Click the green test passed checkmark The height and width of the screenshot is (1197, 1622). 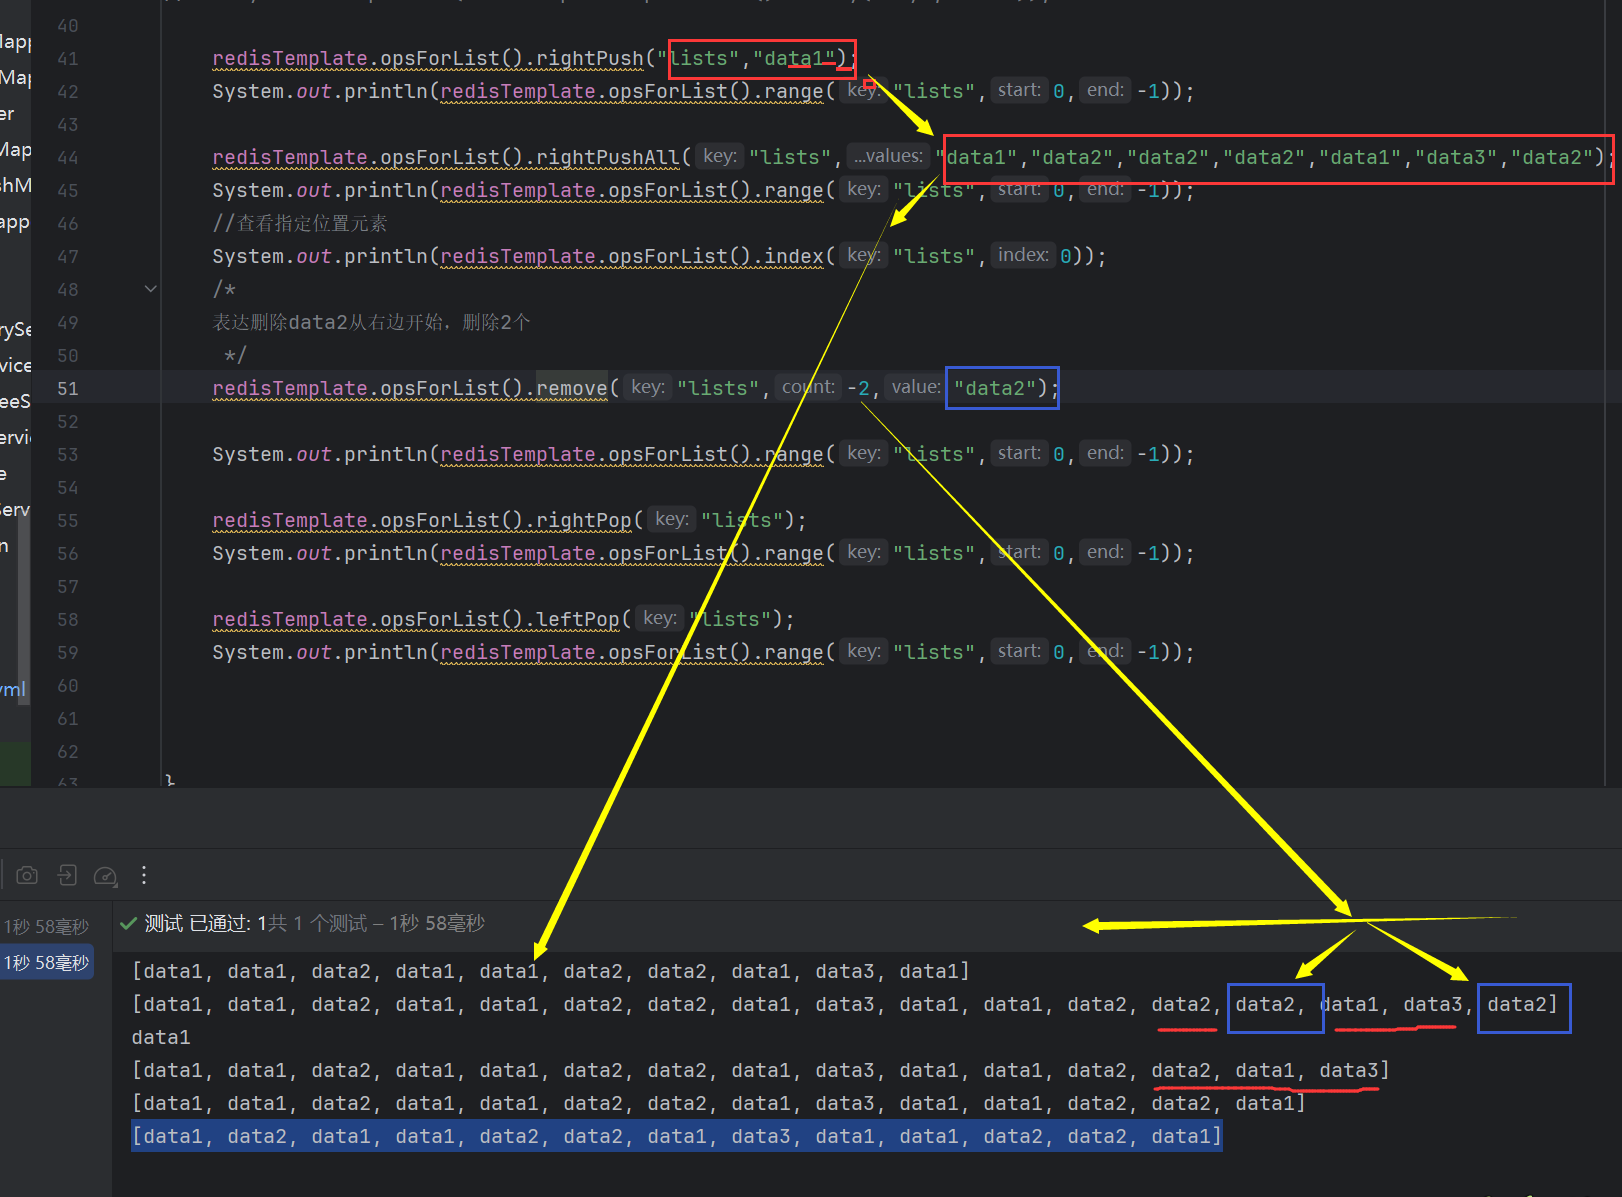click(128, 924)
